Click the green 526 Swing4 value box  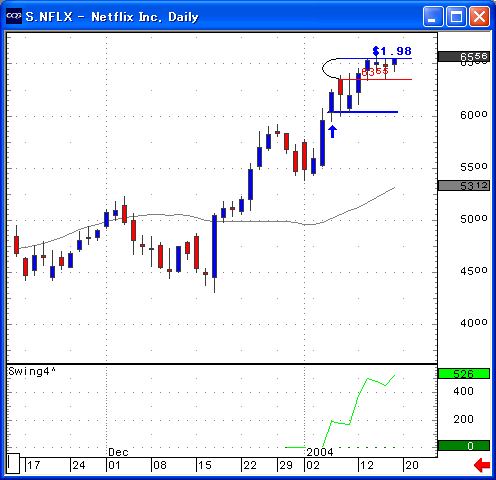click(x=464, y=374)
